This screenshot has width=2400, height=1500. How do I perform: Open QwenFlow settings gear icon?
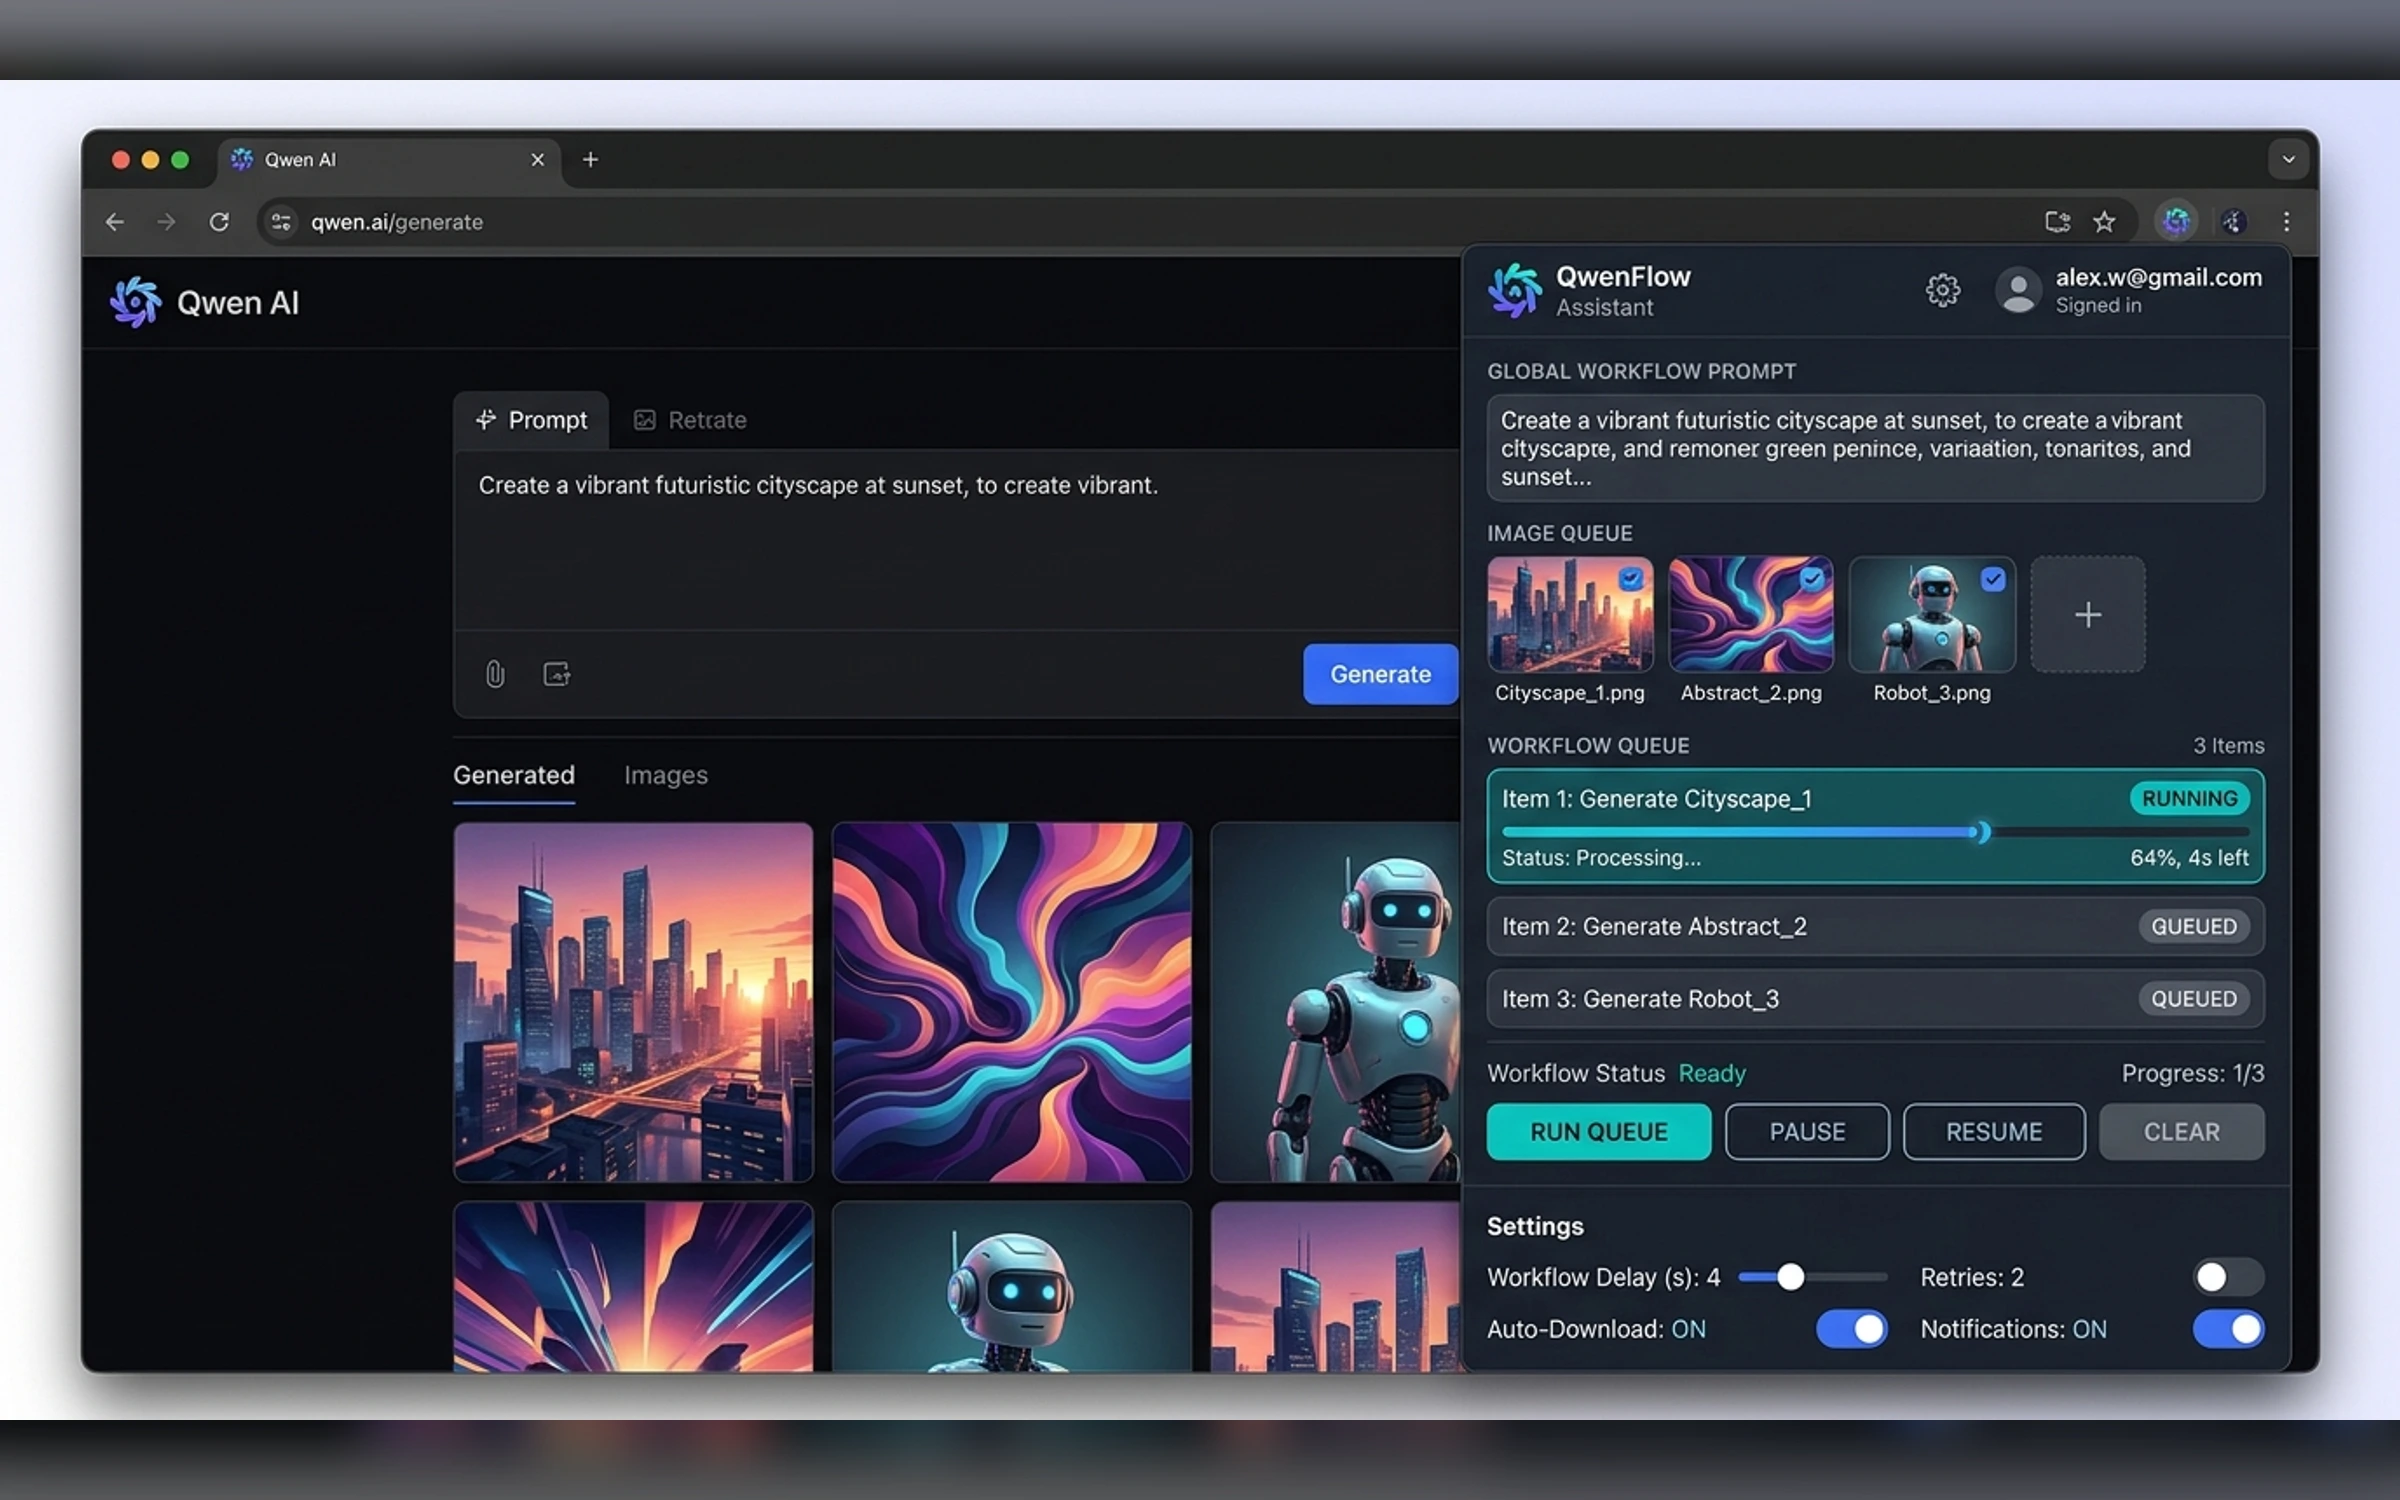click(1942, 290)
